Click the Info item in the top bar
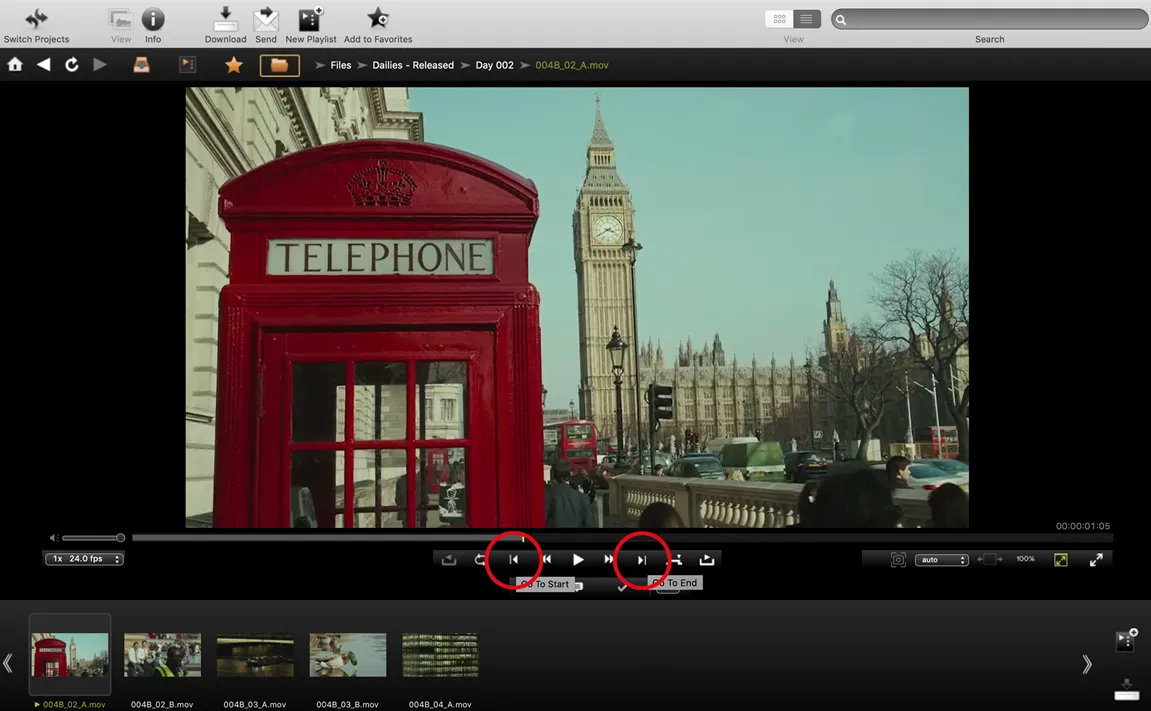 coord(152,19)
